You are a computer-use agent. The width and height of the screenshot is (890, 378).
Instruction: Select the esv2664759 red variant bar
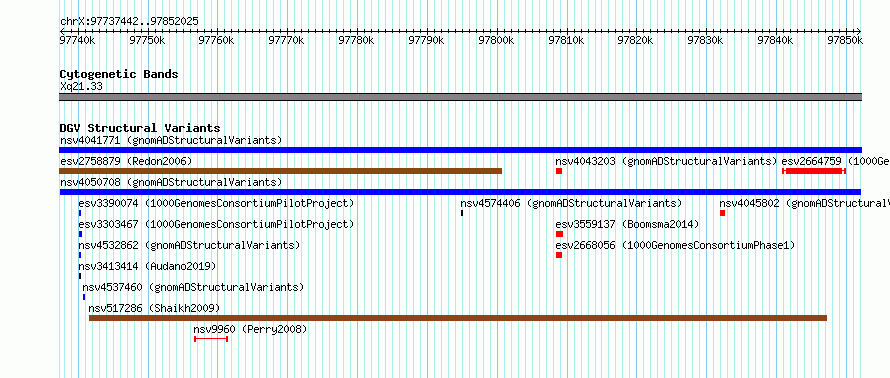tap(814, 171)
